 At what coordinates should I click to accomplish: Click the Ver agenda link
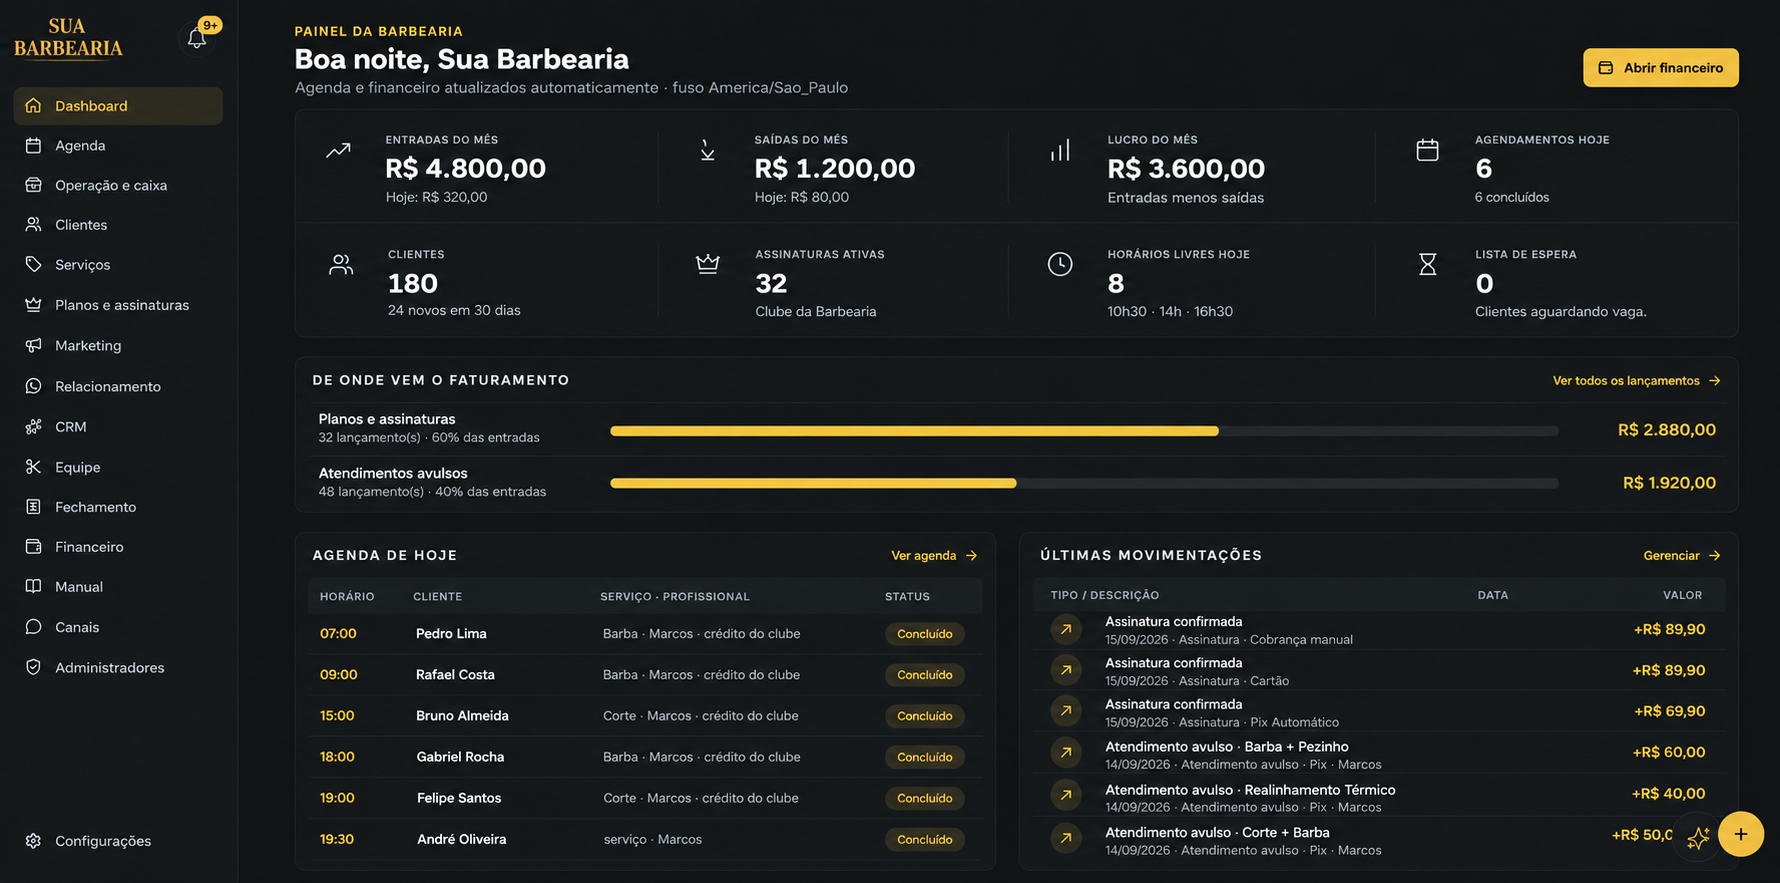pos(934,556)
